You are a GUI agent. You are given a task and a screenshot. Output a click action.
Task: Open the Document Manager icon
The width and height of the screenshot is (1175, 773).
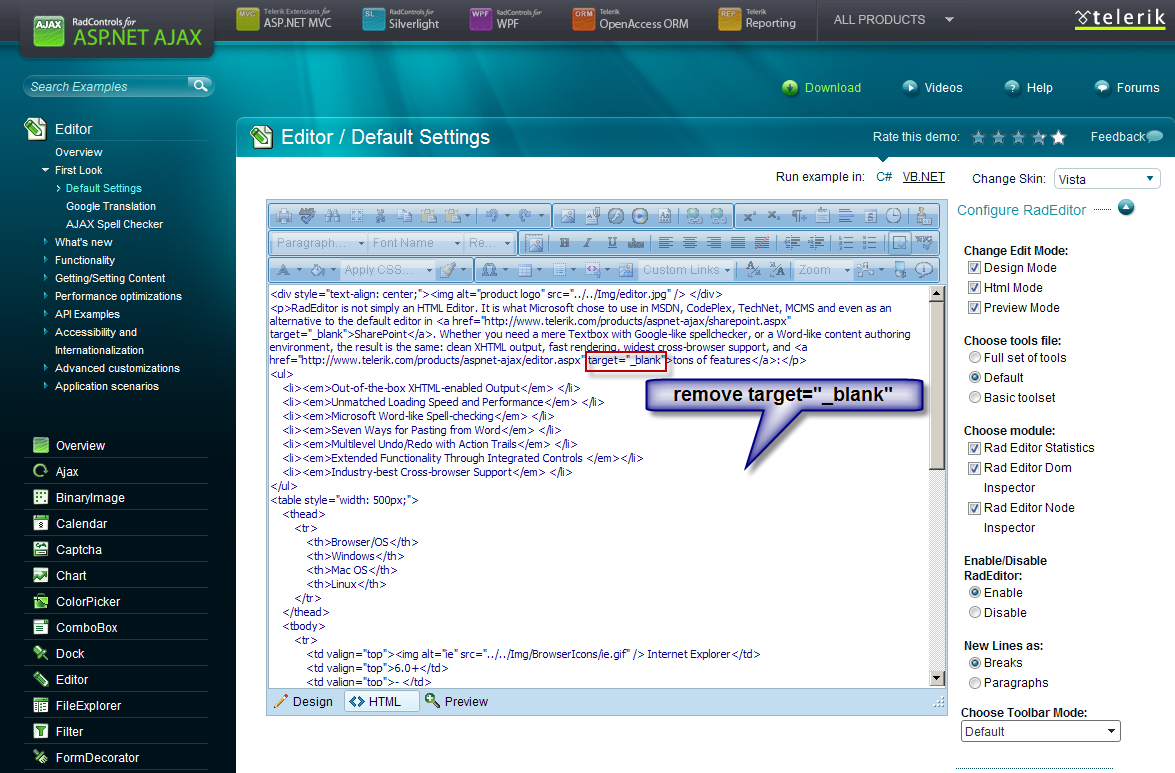[592, 216]
